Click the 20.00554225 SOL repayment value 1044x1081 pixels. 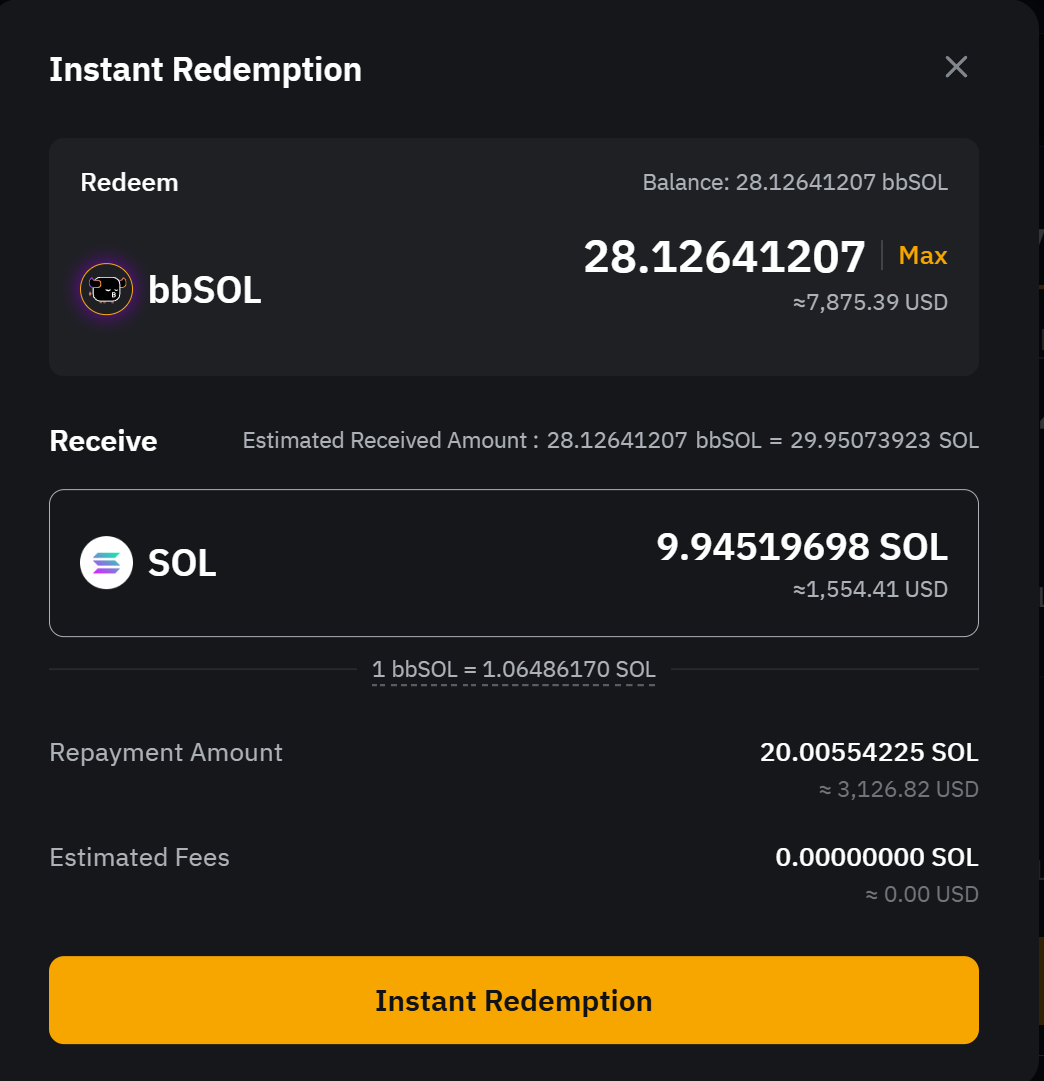[x=868, y=752]
